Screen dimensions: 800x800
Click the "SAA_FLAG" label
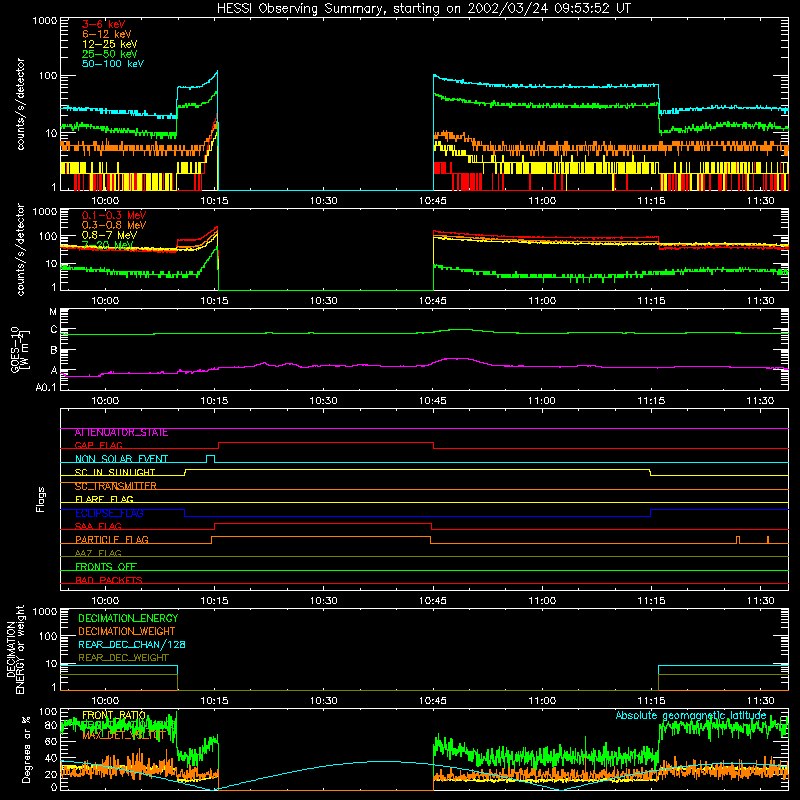(x=98, y=526)
